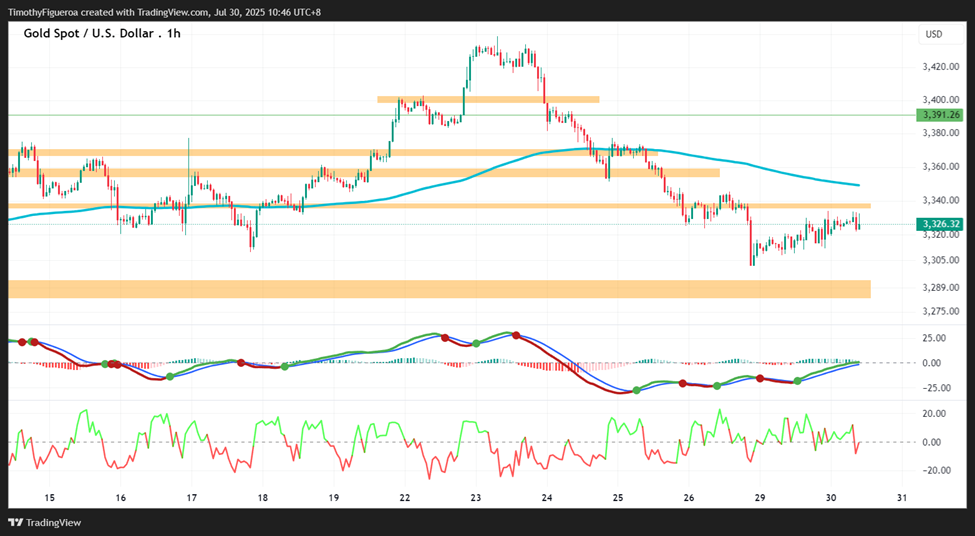
Task: Click the cyan moving average line end
Action: [x=859, y=185]
